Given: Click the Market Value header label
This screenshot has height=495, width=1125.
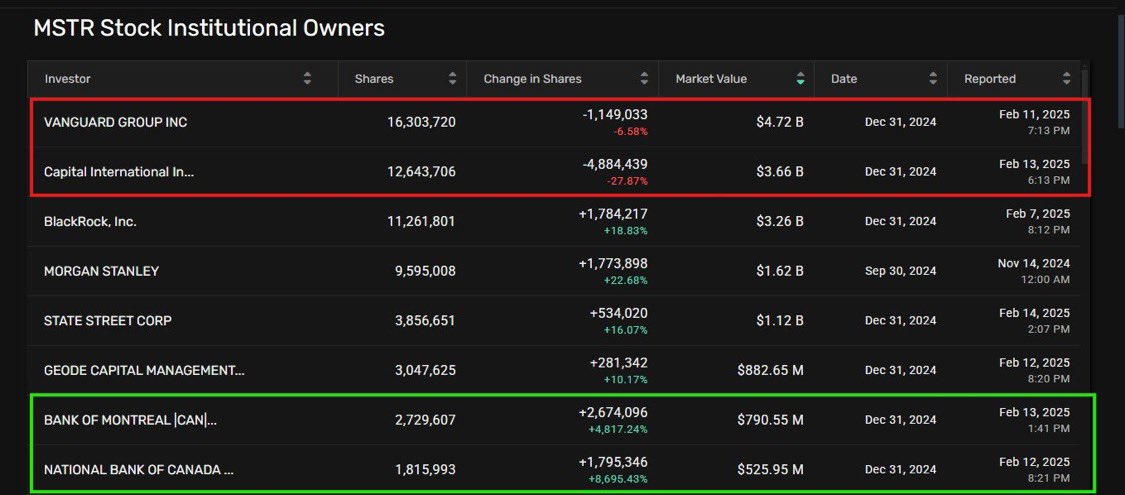Looking at the screenshot, I should tap(711, 79).
